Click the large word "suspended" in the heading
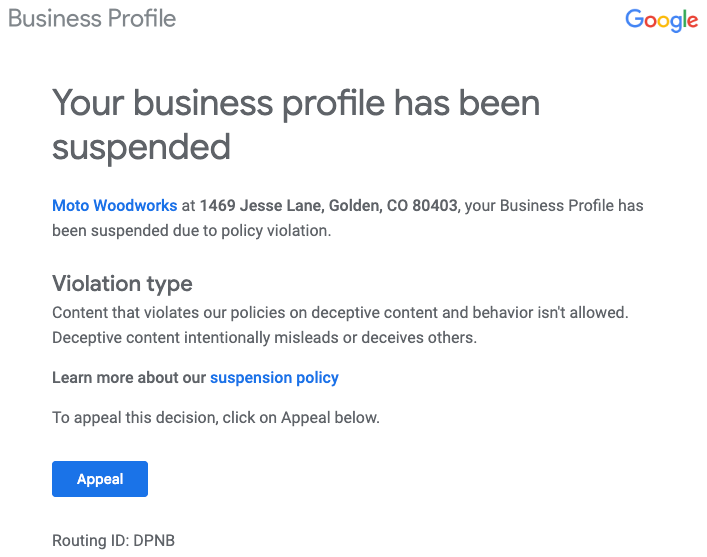This screenshot has width=707, height=557. pyautogui.click(x=141, y=147)
